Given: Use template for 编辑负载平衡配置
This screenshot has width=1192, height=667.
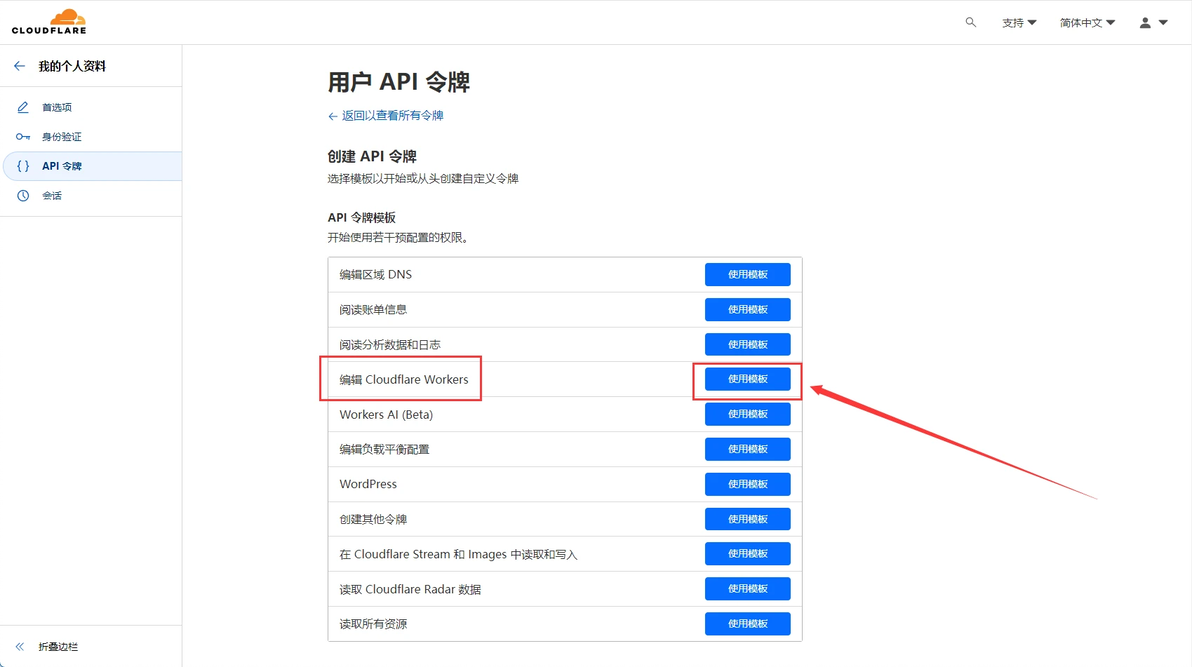Looking at the screenshot, I should (747, 449).
